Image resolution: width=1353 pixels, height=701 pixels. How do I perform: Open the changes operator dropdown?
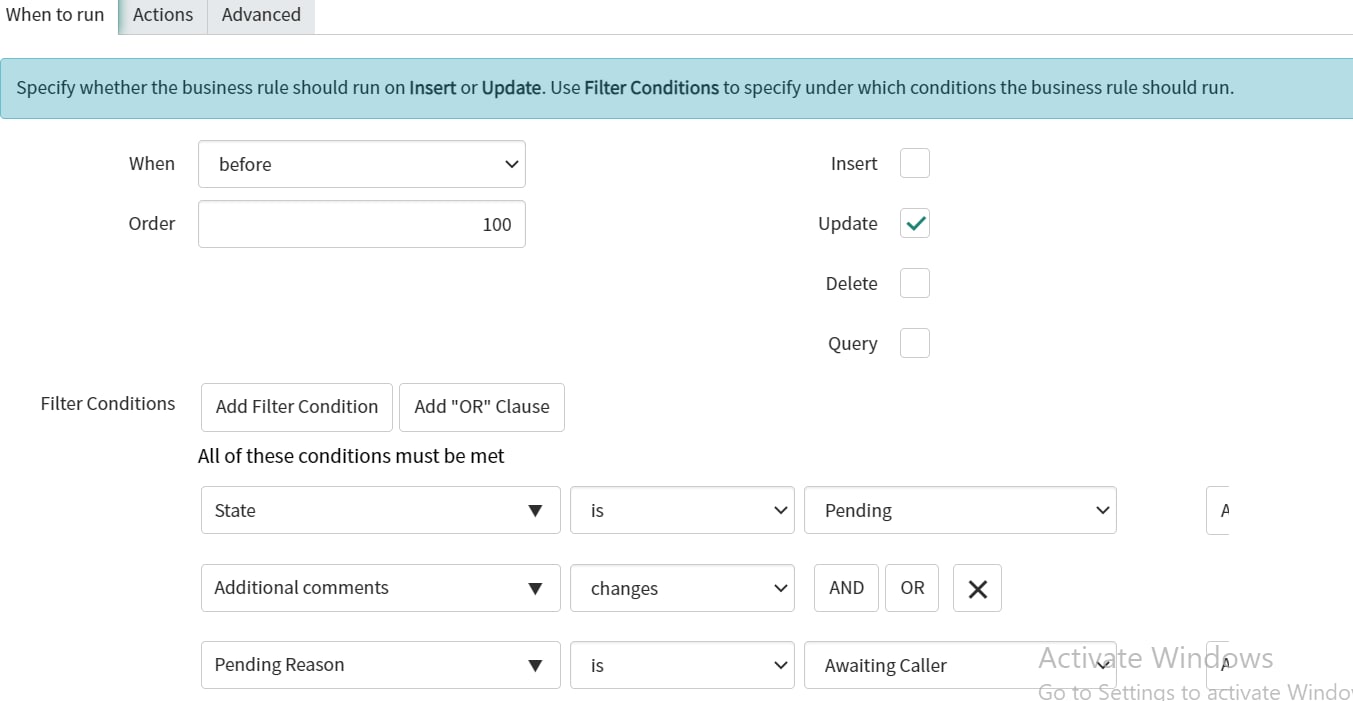[x=682, y=588]
